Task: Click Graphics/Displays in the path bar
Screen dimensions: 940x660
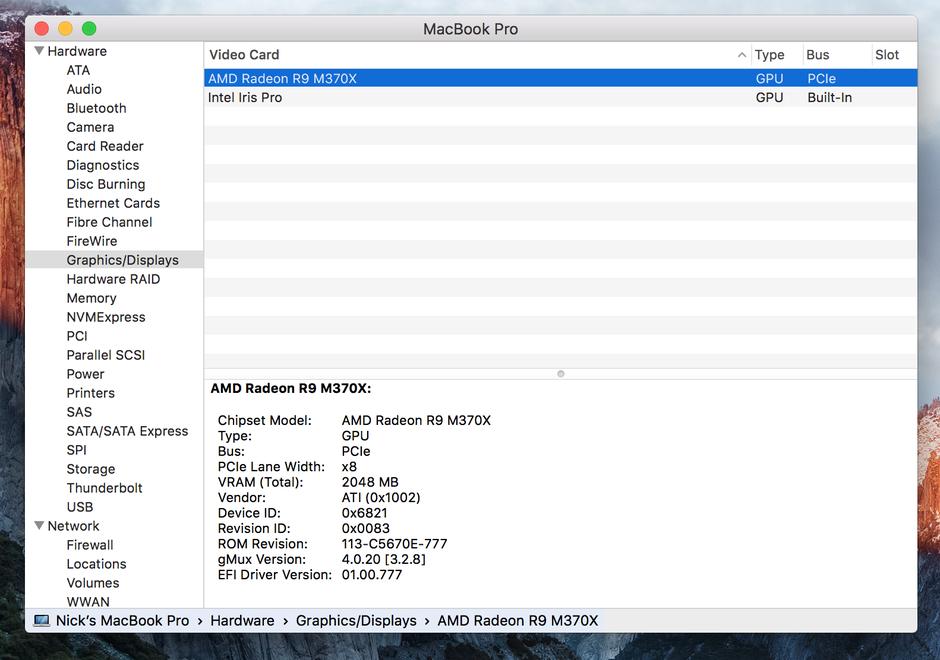Action: [x=356, y=620]
